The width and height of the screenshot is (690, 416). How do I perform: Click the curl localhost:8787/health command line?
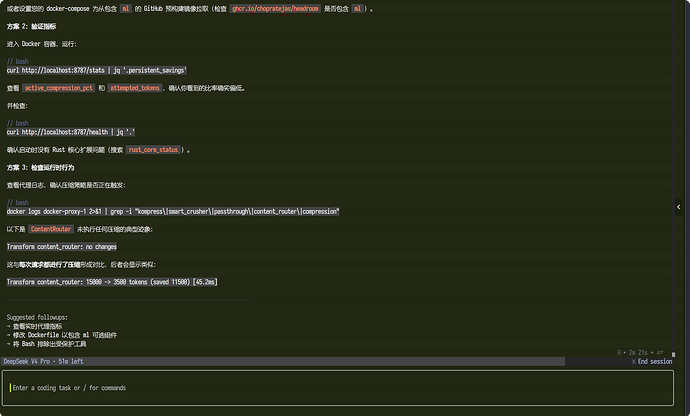click(71, 132)
